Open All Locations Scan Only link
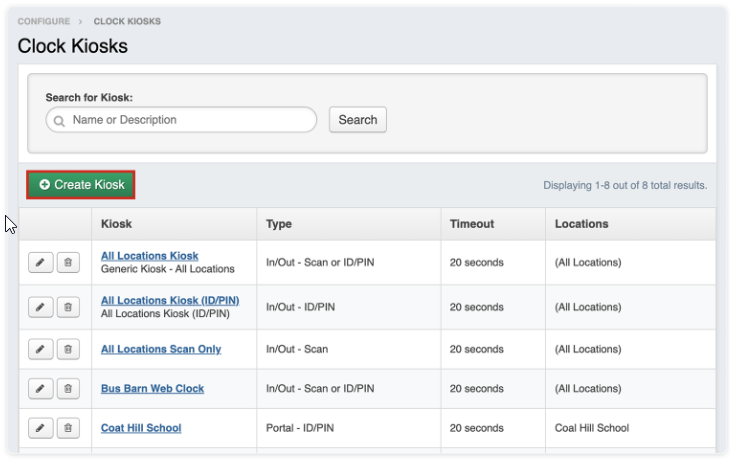The width and height of the screenshot is (730, 464). point(161,349)
